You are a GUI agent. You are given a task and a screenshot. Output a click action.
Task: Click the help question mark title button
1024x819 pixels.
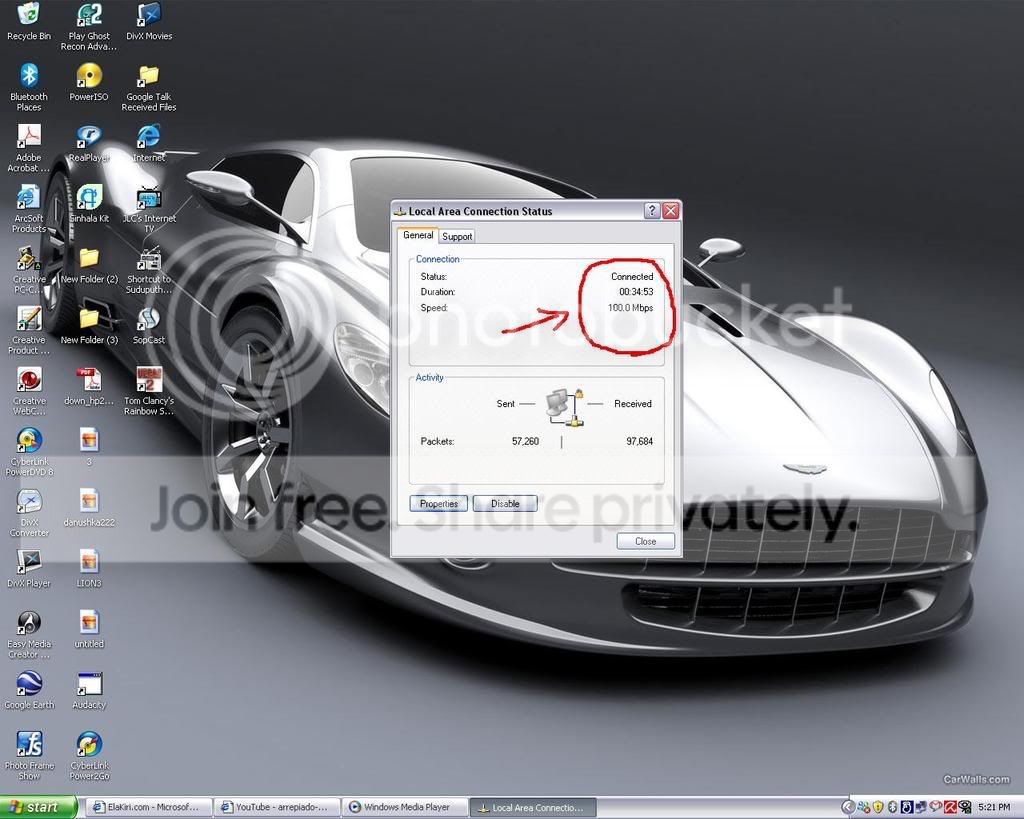(x=652, y=210)
